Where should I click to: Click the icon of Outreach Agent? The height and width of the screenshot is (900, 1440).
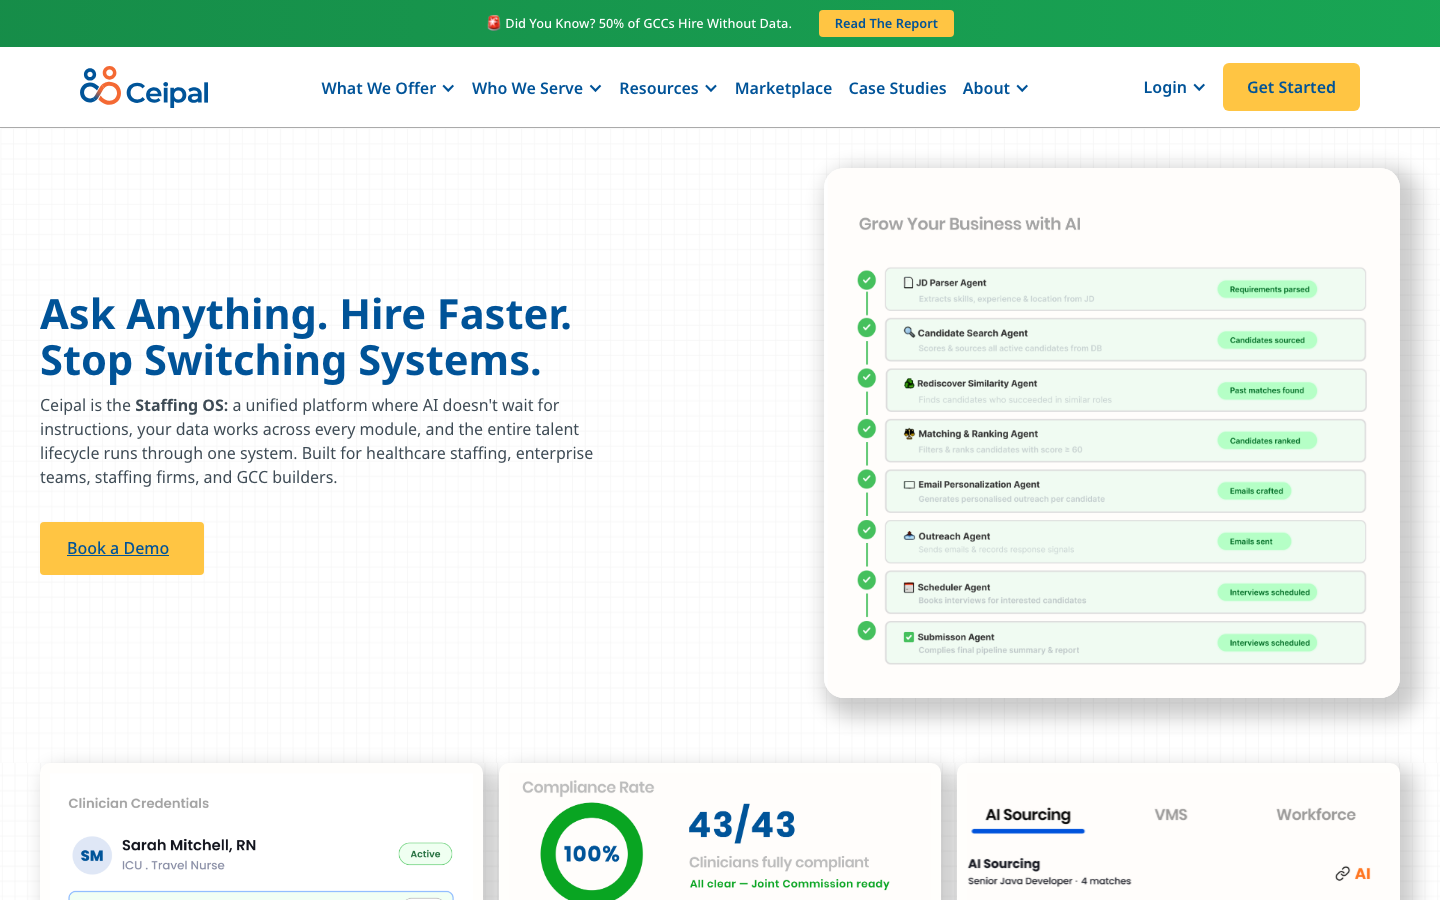(x=909, y=536)
